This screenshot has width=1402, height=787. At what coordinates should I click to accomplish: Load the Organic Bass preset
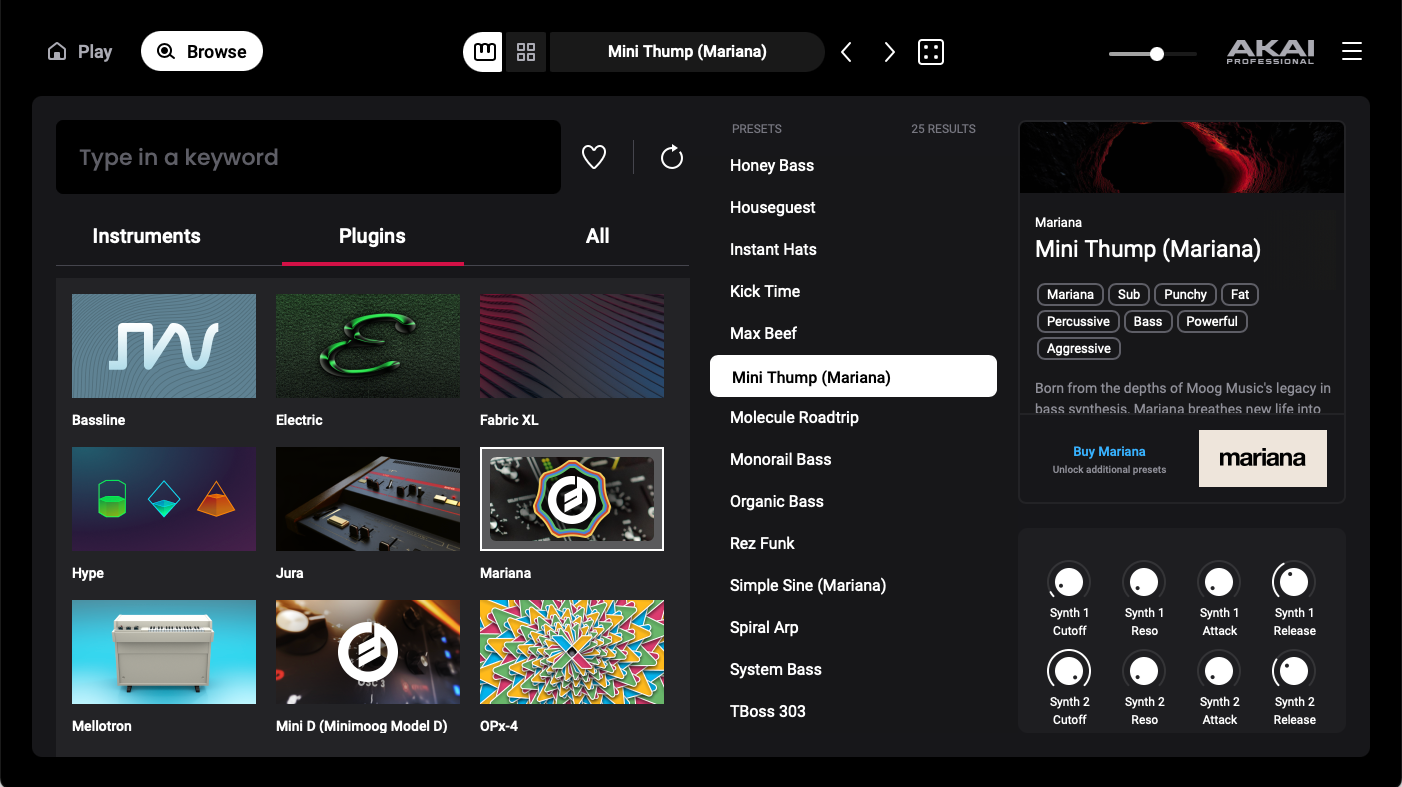777,501
